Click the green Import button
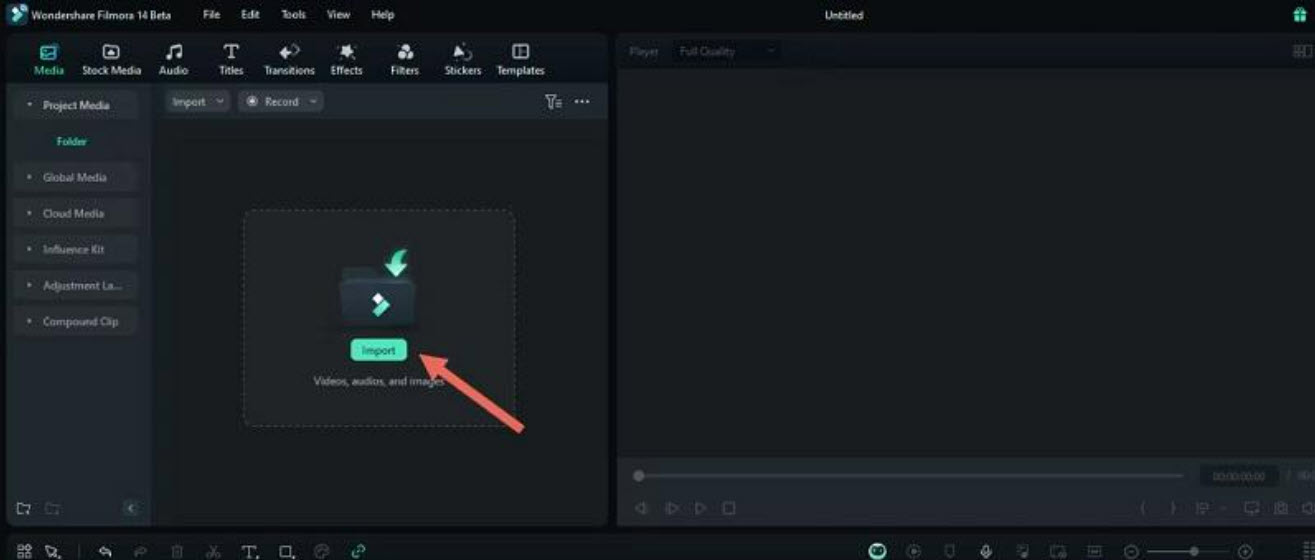 click(379, 350)
